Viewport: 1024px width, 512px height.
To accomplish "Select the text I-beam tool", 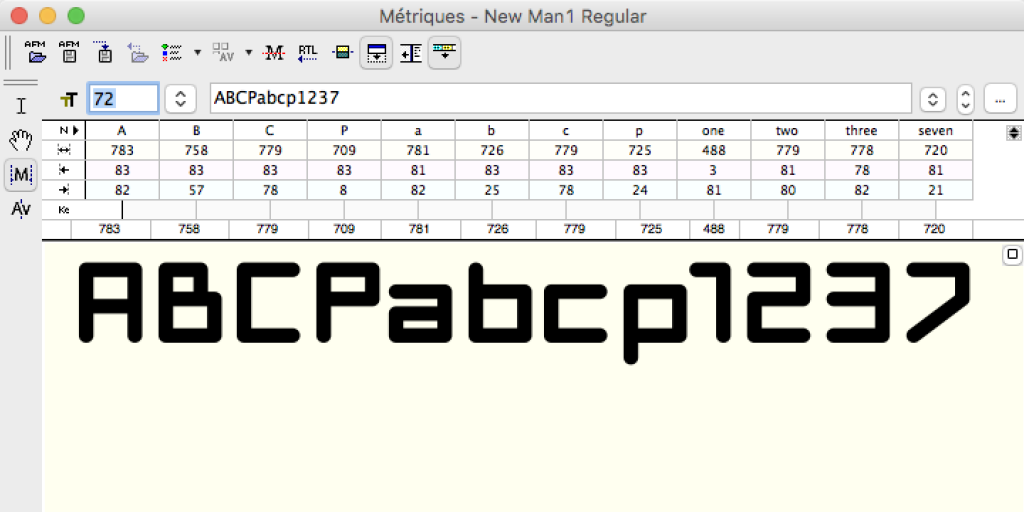I will pos(21,106).
